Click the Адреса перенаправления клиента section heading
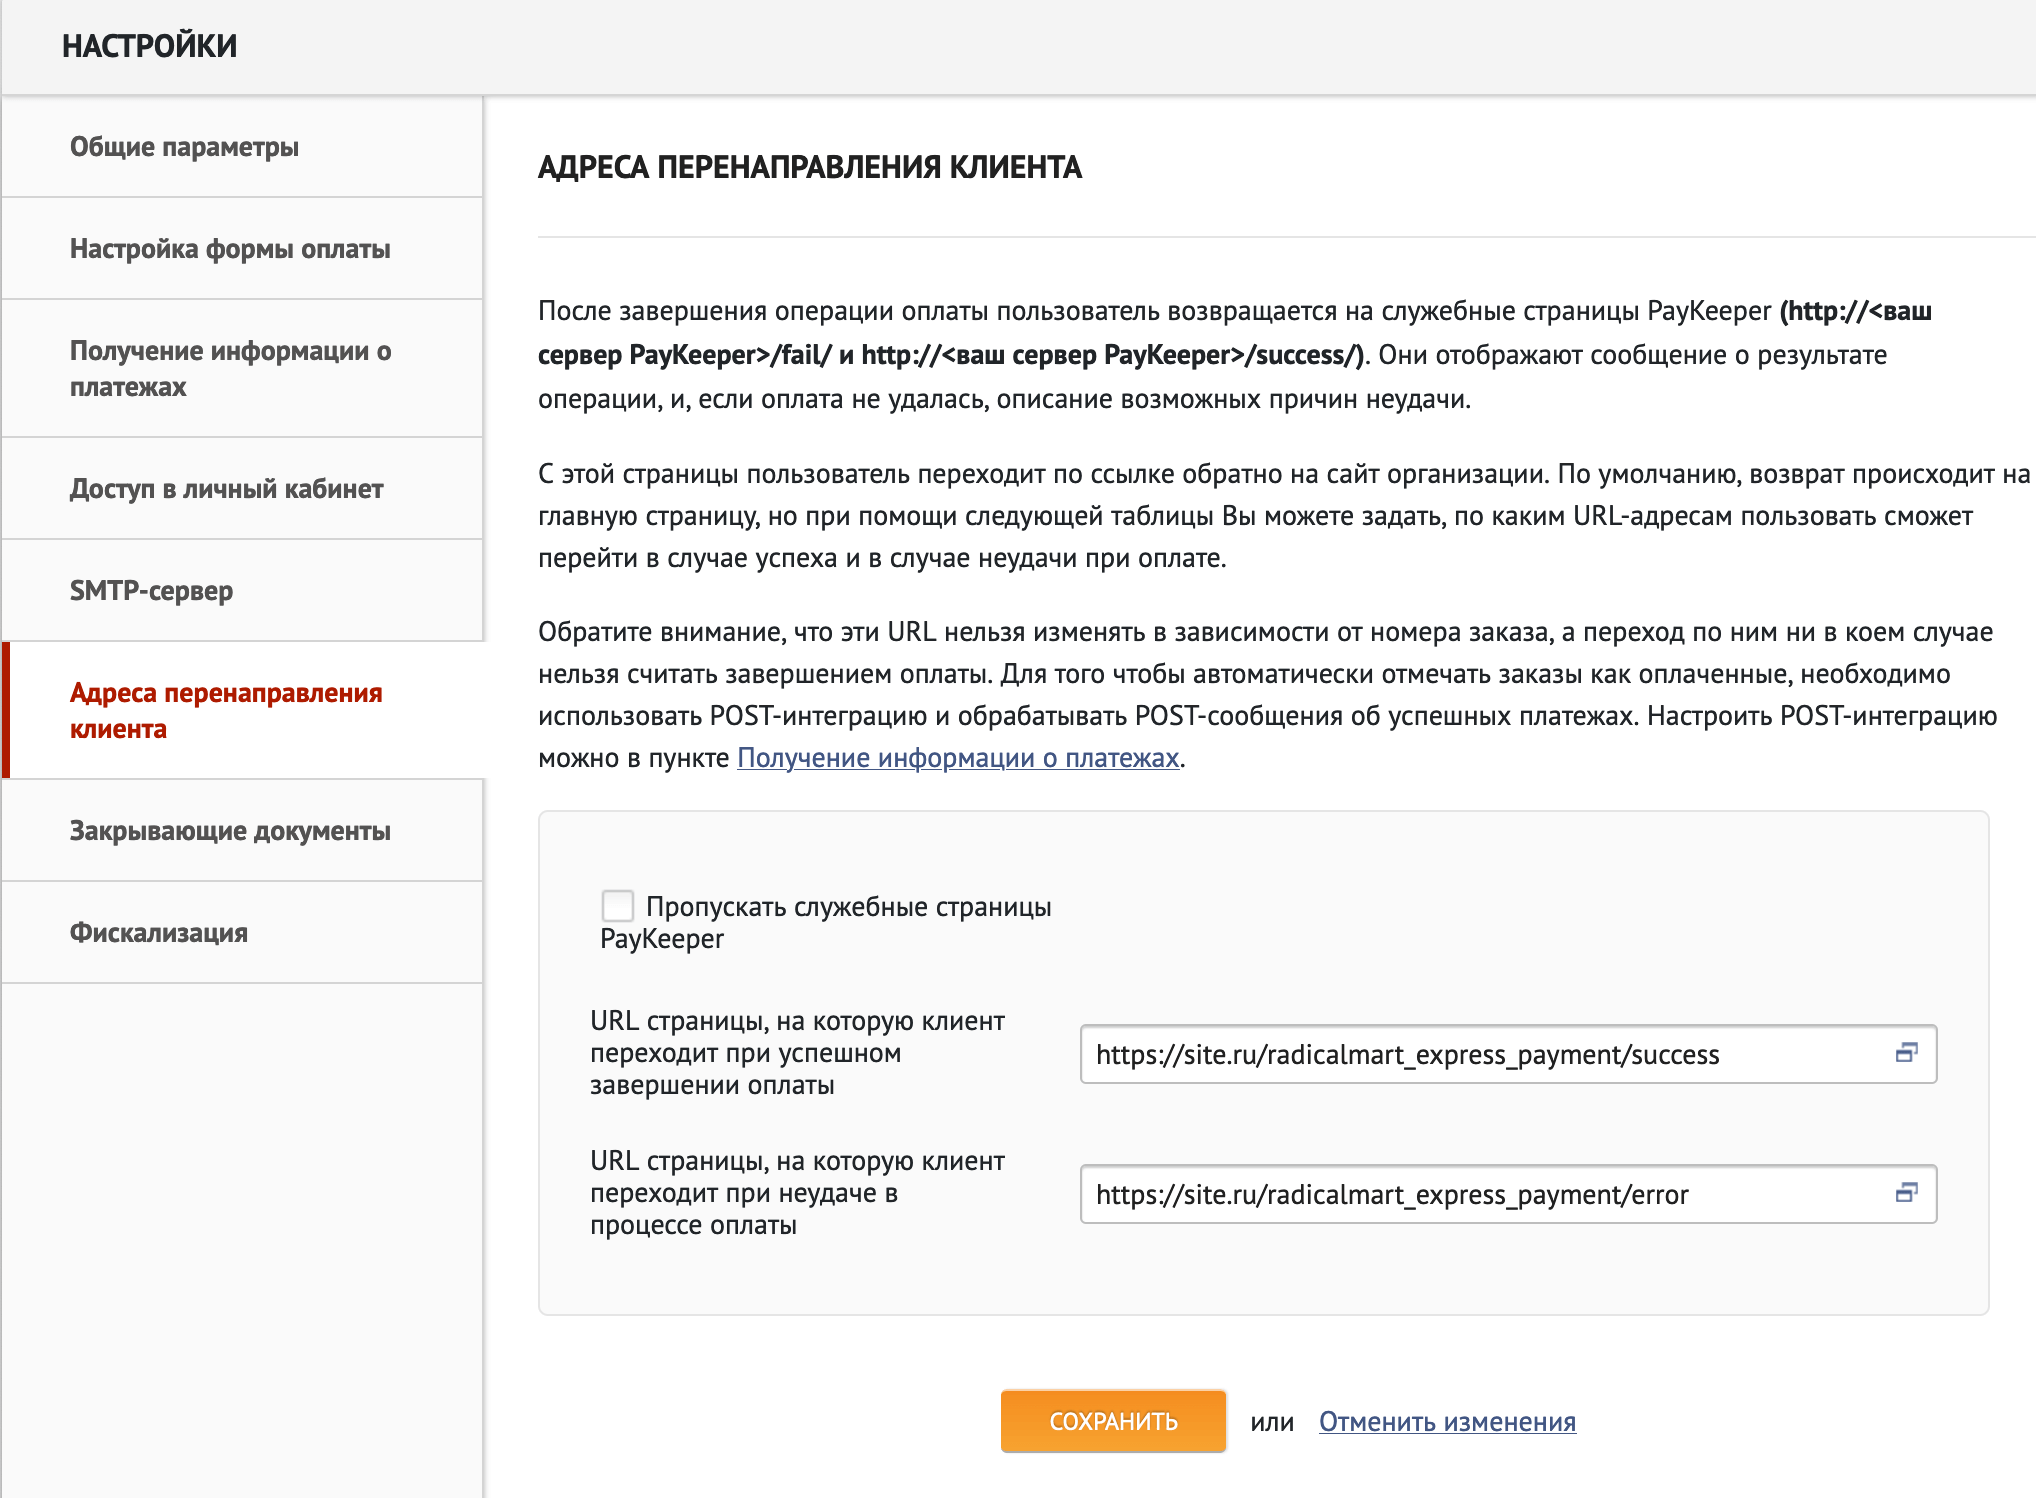The image size is (2036, 1498). [x=809, y=167]
